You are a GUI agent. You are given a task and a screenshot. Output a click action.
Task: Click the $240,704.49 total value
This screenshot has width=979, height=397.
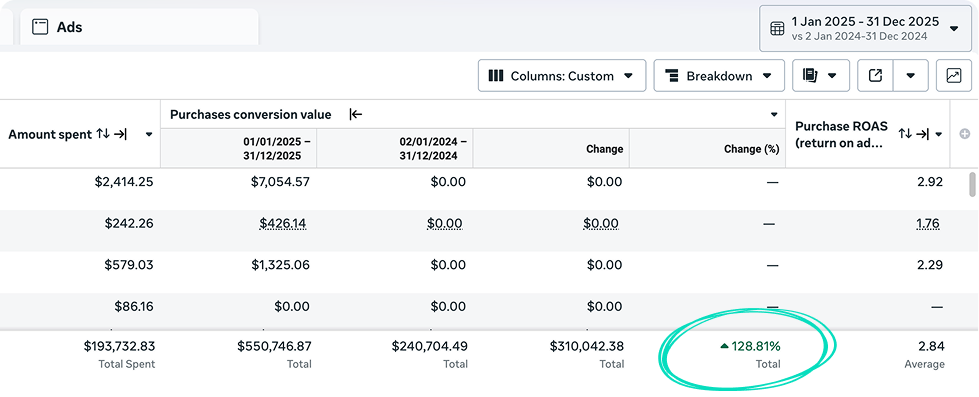tap(430, 346)
